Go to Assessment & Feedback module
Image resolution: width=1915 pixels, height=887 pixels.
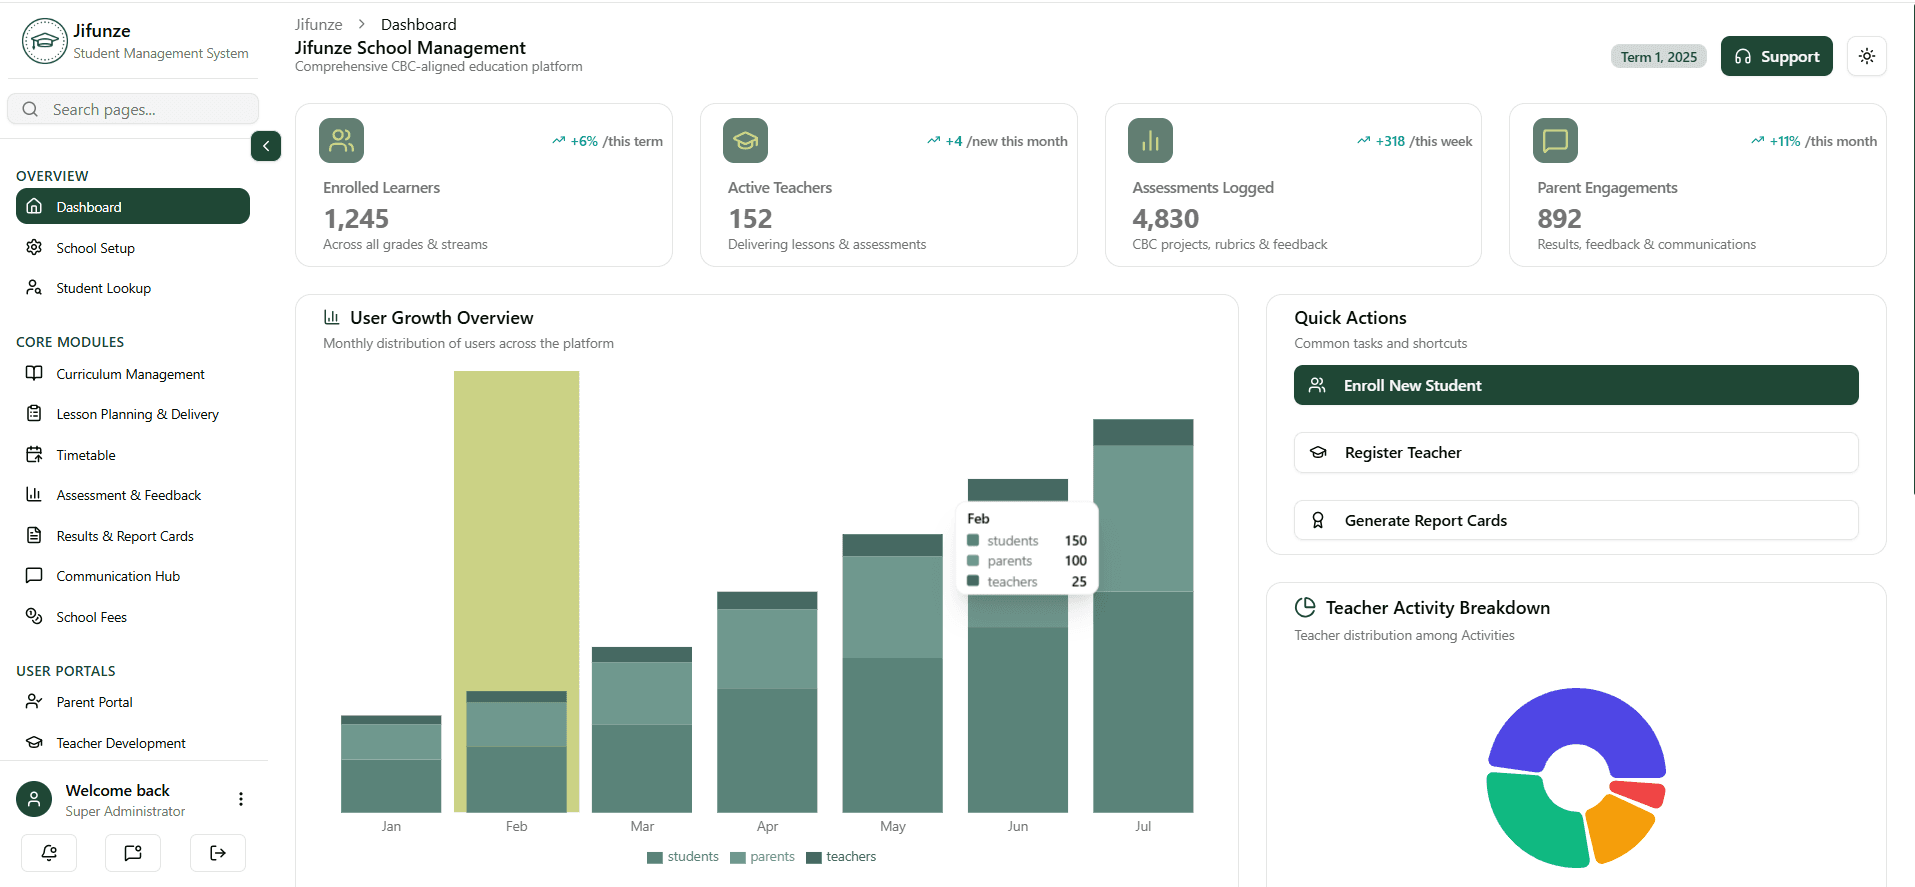[128, 495]
